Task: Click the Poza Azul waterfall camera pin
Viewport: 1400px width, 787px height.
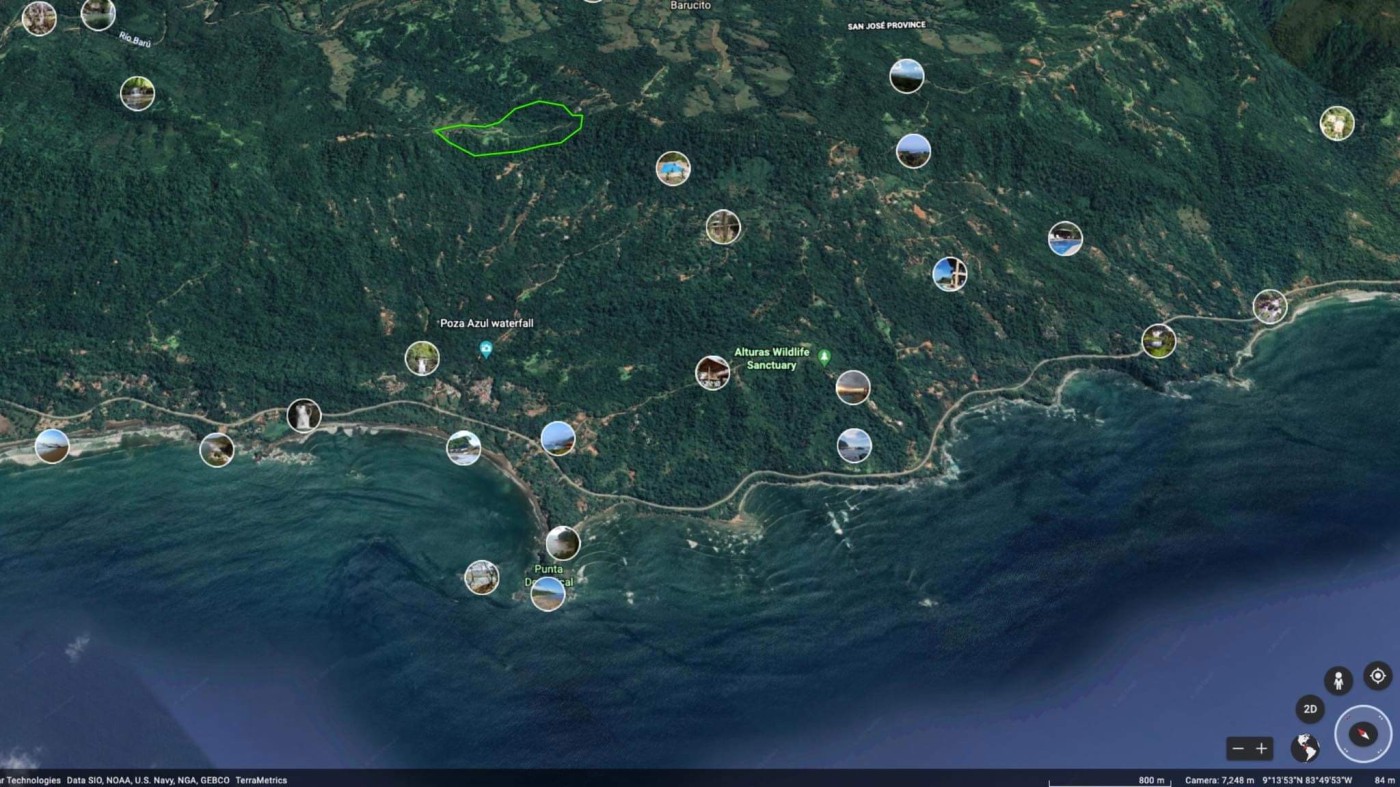Action: tap(486, 349)
